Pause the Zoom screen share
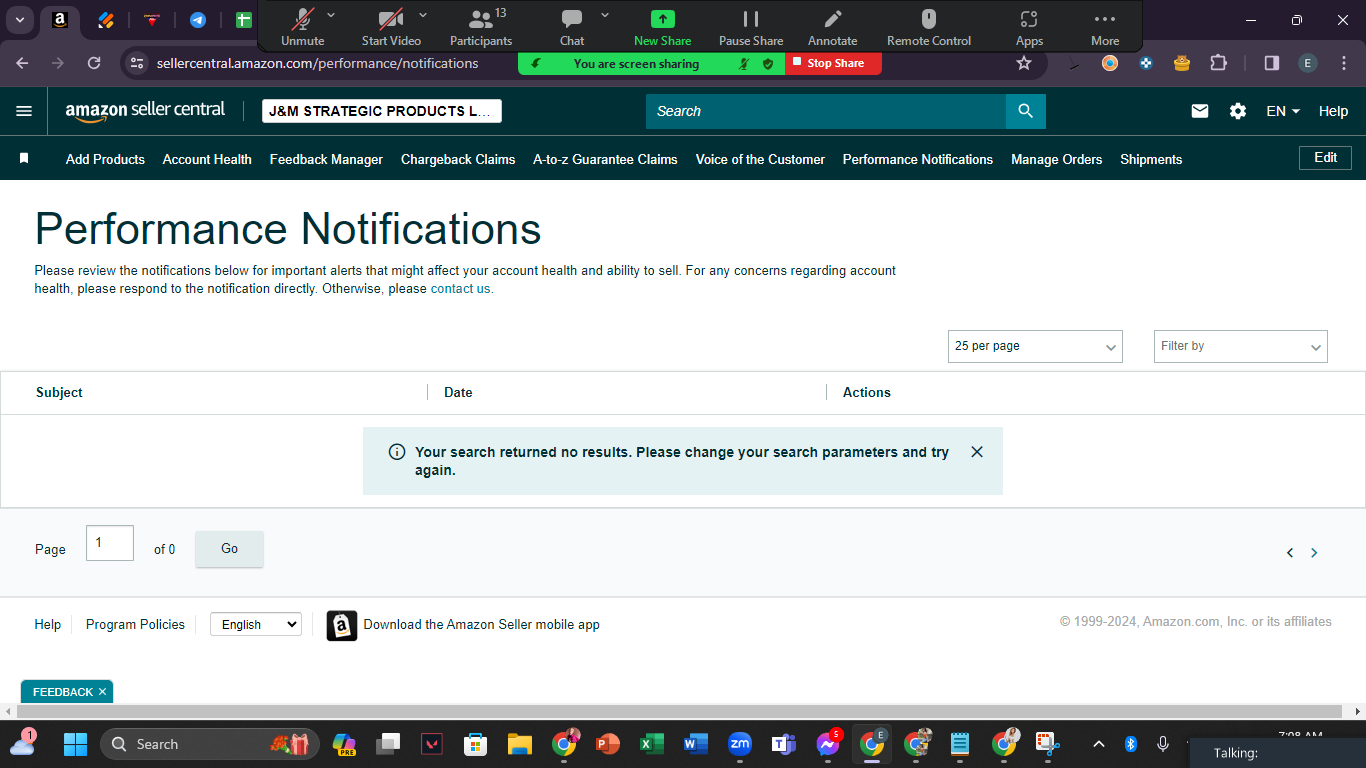 tap(751, 27)
